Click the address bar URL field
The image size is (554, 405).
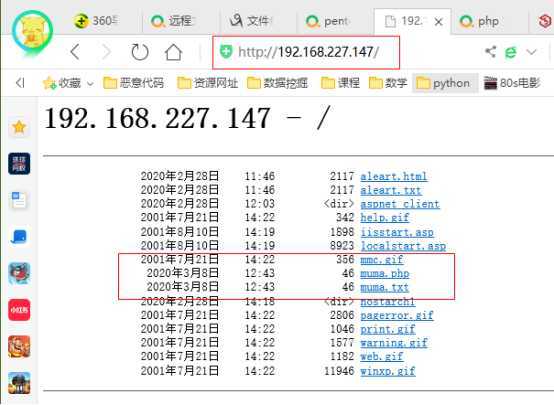point(306,52)
